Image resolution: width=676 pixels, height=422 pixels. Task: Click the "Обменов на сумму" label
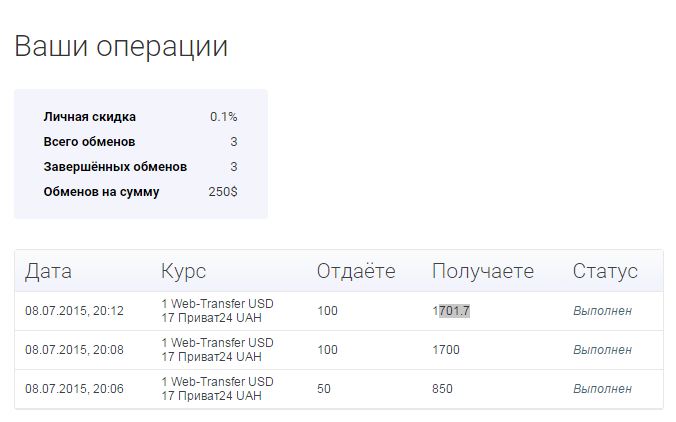(x=101, y=192)
